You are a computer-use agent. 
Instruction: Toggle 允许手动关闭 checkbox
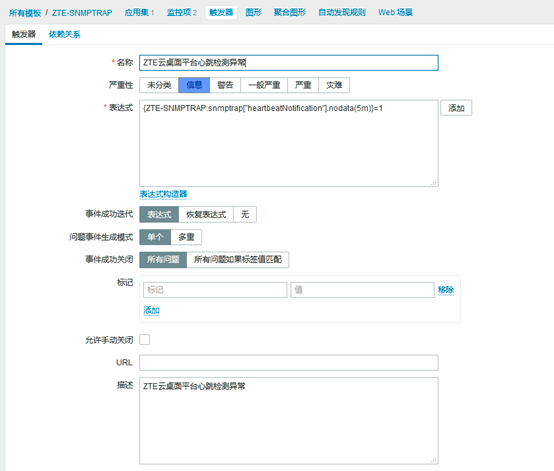click(x=145, y=340)
